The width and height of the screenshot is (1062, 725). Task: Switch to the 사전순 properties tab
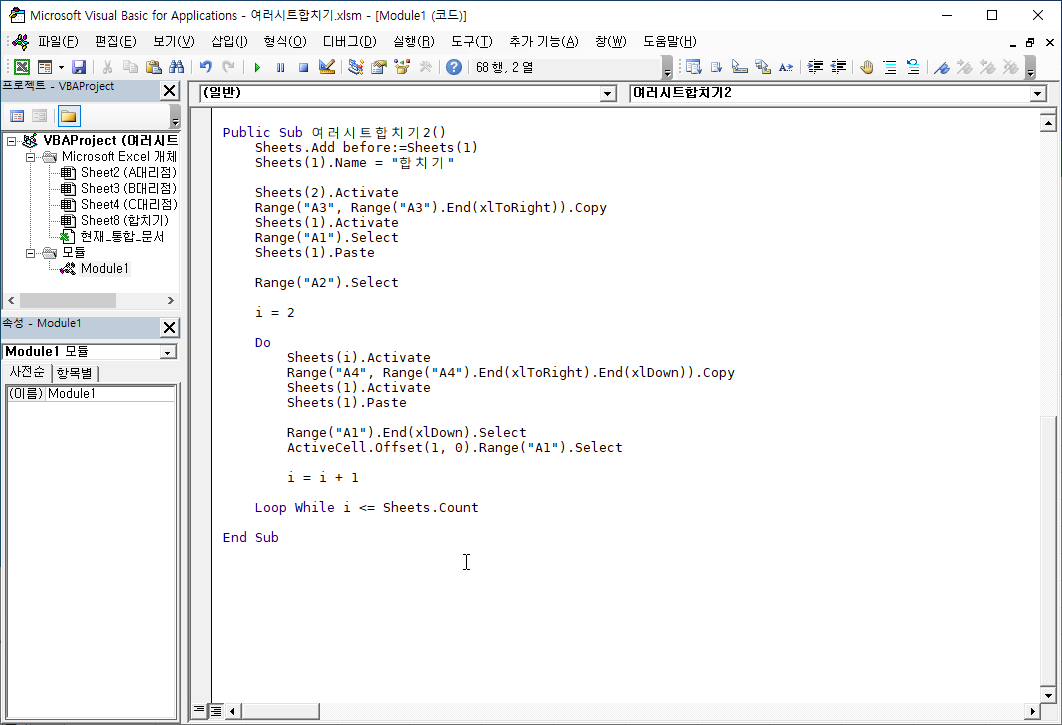pos(27,372)
